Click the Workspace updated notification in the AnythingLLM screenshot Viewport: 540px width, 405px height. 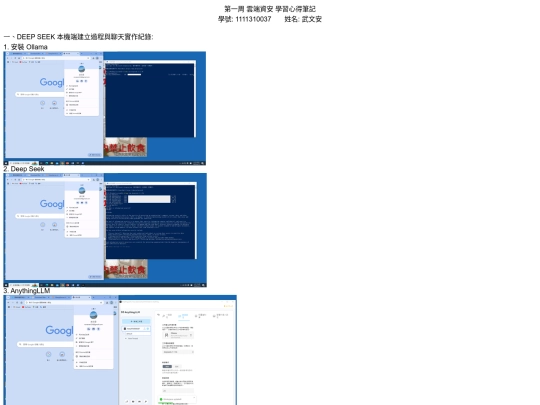click(177, 399)
